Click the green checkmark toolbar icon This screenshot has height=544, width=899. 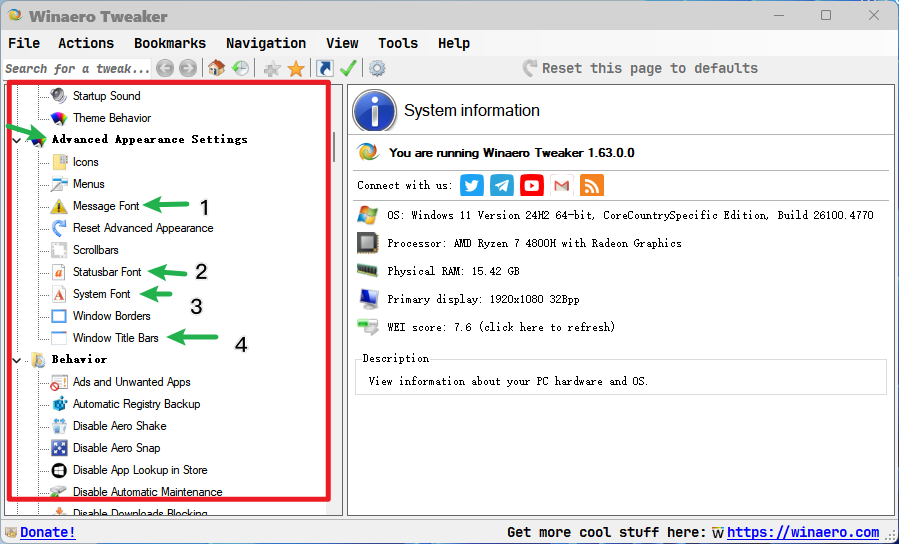point(348,68)
